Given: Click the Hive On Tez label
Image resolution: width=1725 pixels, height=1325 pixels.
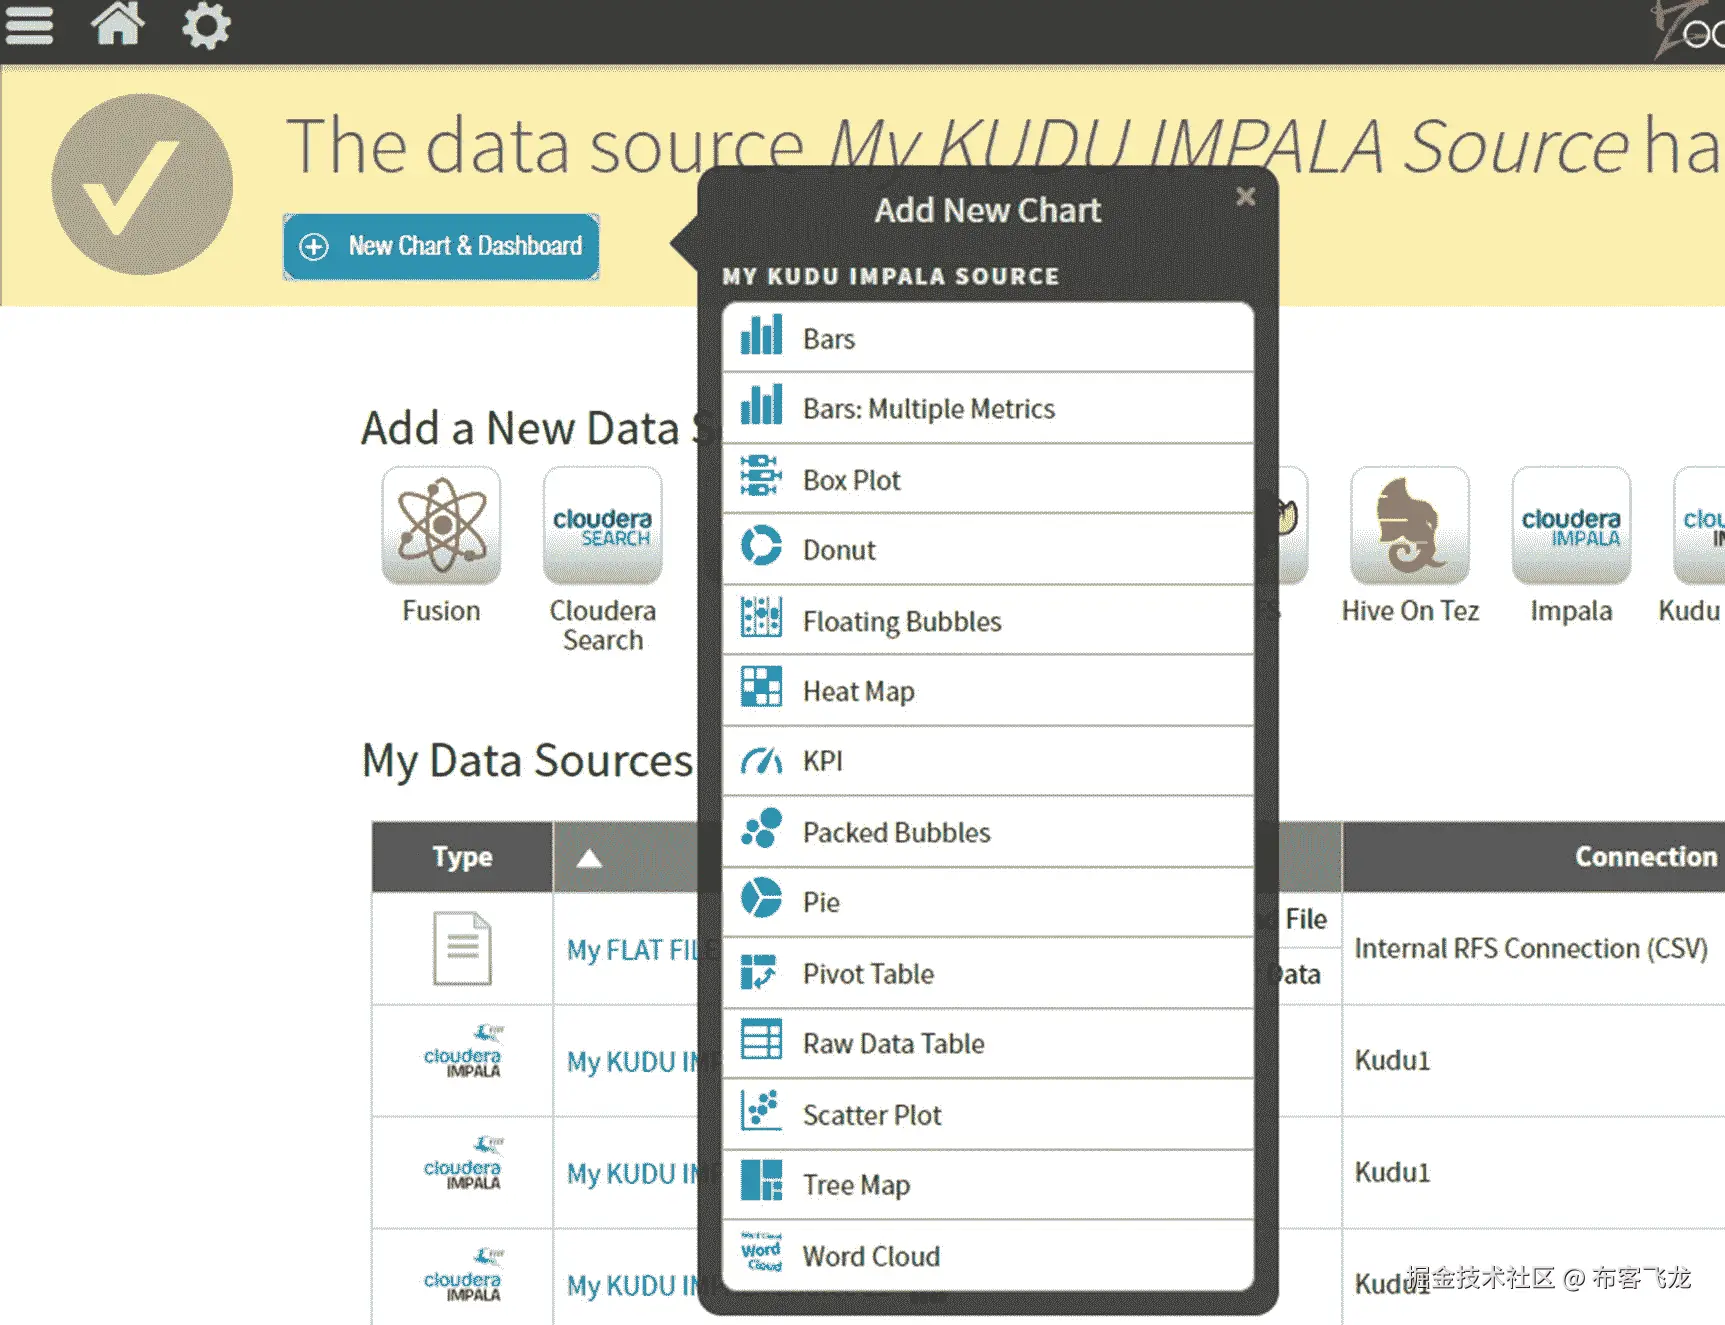Looking at the screenshot, I should coord(1410,610).
